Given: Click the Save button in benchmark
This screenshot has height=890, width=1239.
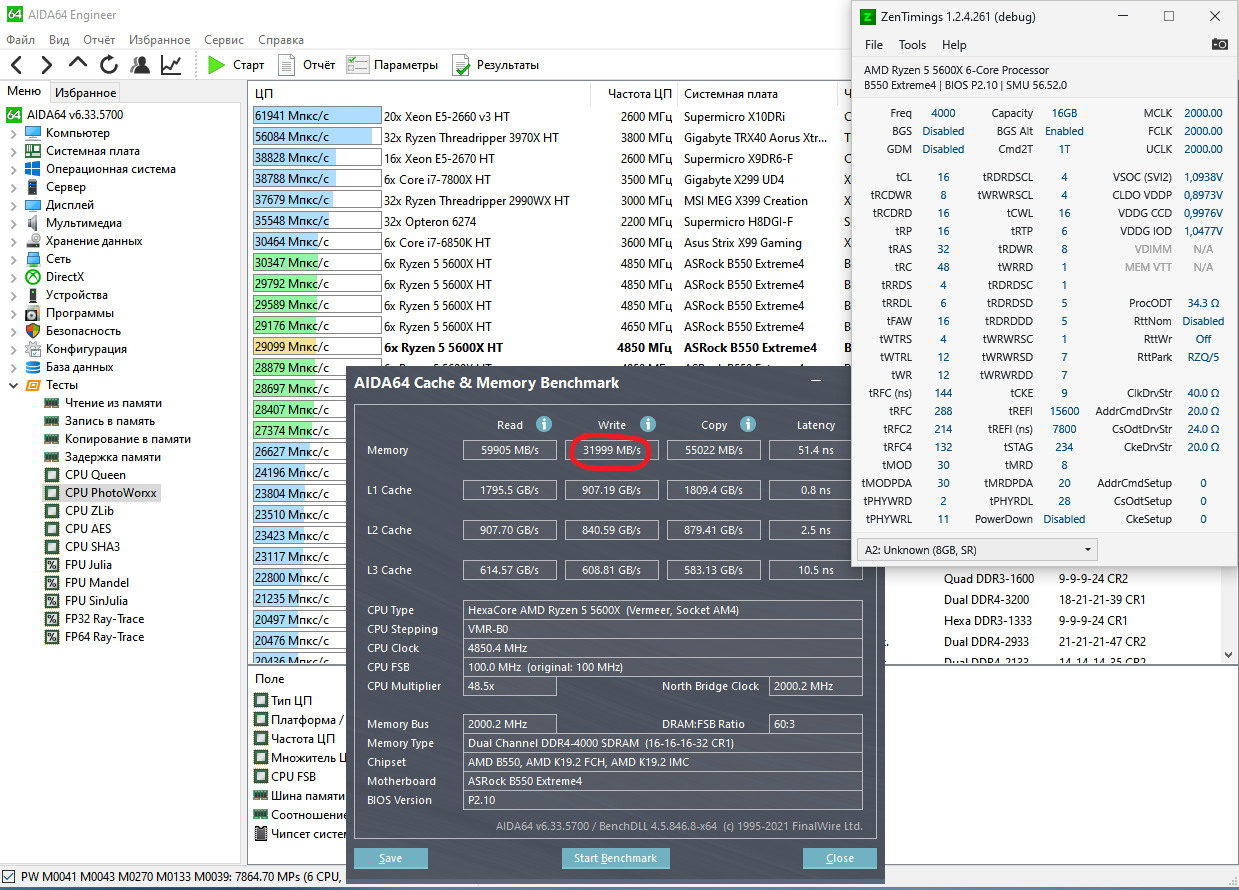Looking at the screenshot, I should tap(391, 858).
